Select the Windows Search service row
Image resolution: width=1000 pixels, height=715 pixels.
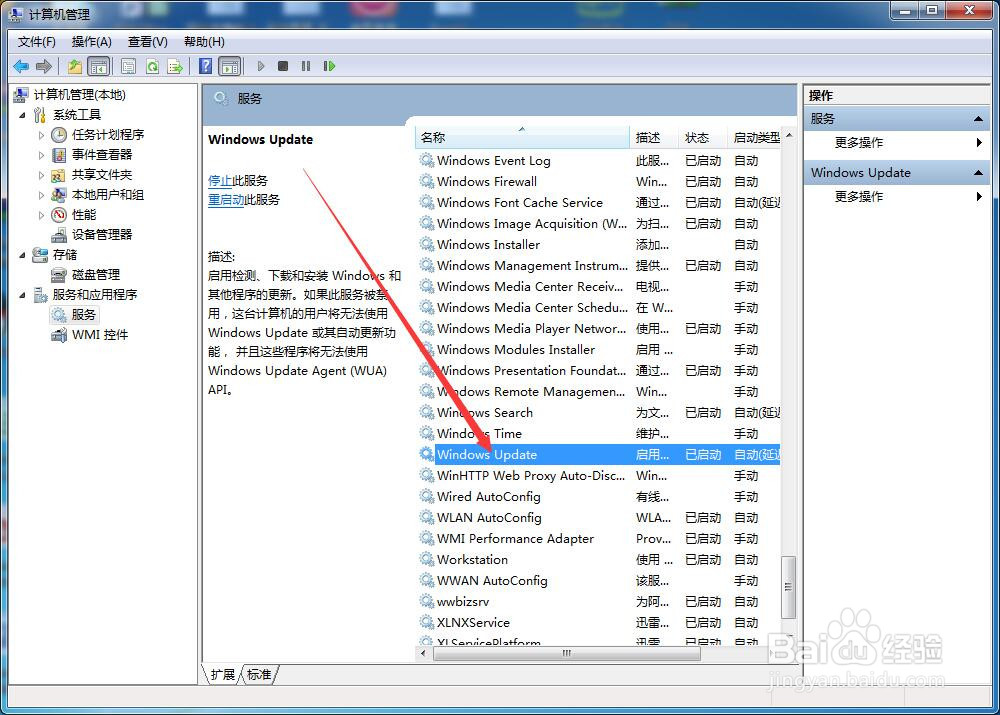[598, 413]
